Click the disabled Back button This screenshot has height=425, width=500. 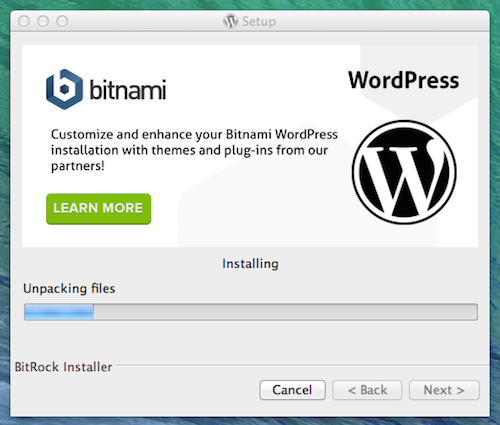[367, 390]
